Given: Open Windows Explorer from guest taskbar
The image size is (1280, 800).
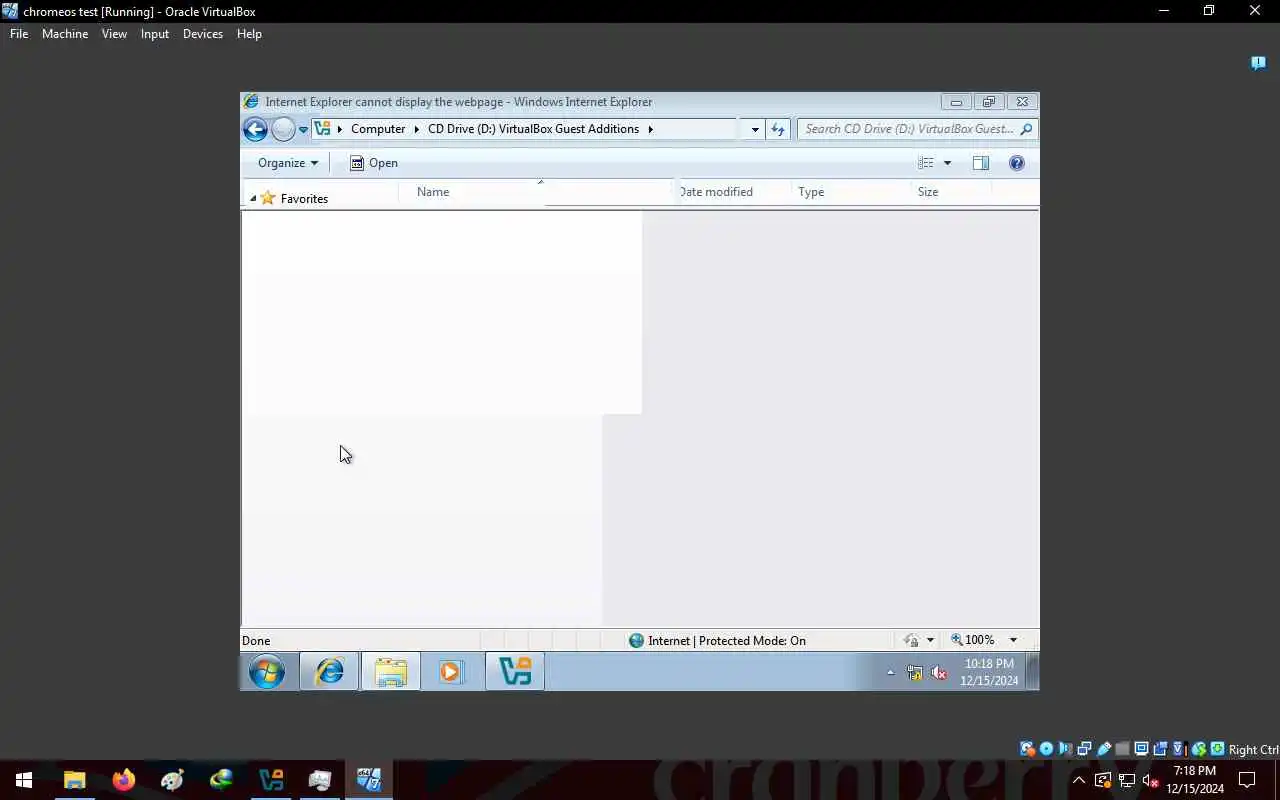Looking at the screenshot, I should (390, 672).
